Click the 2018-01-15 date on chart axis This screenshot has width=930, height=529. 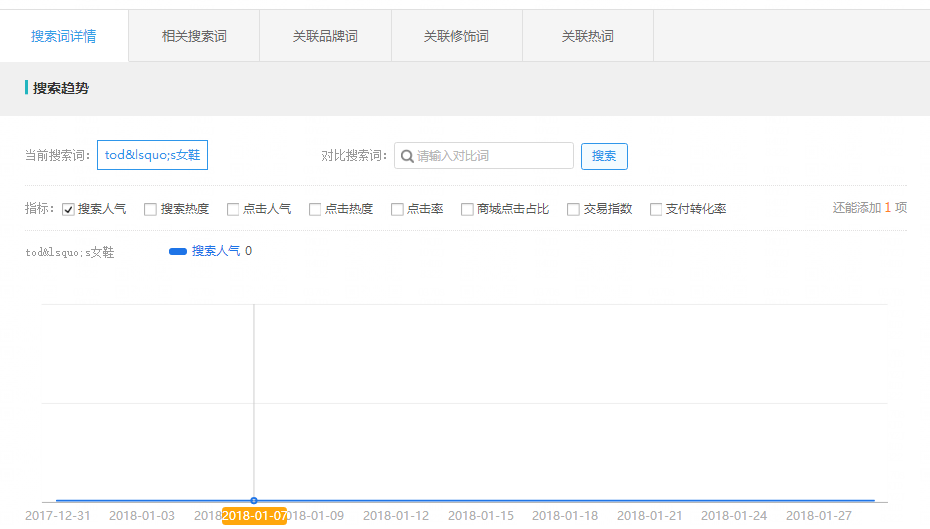[x=481, y=516]
